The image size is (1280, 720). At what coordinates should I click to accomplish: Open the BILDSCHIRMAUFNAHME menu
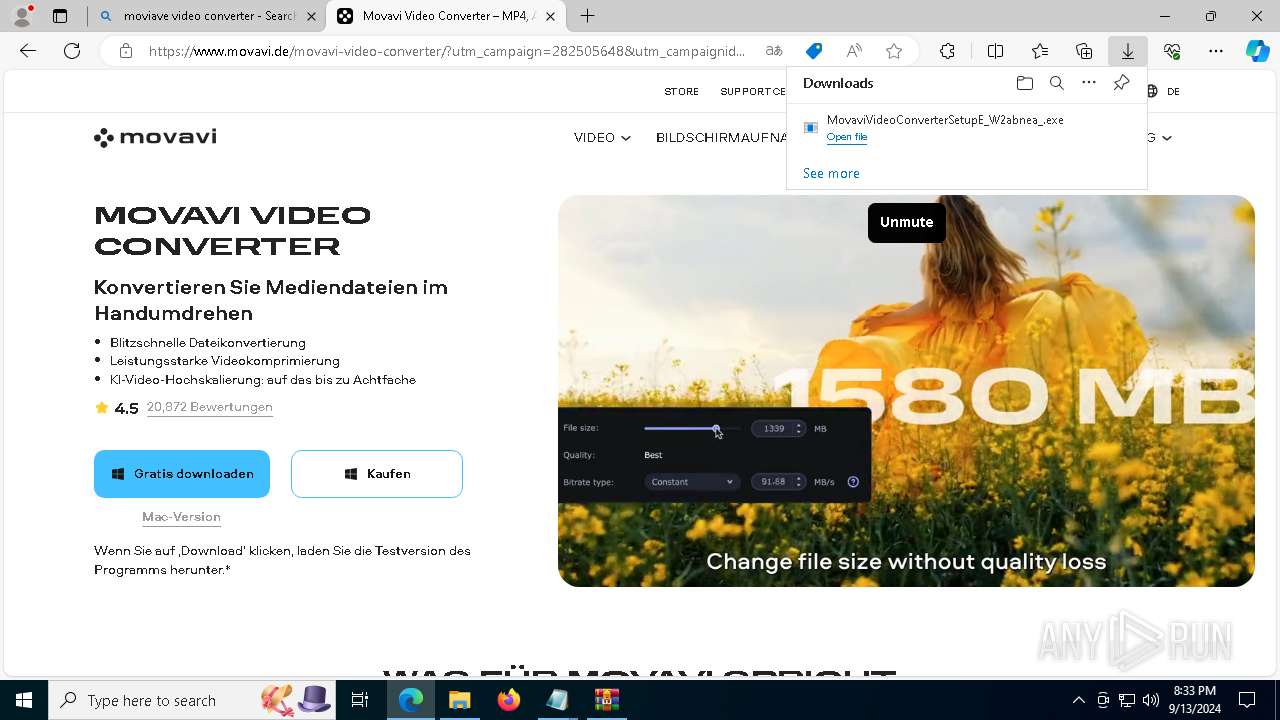click(x=721, y=138)
